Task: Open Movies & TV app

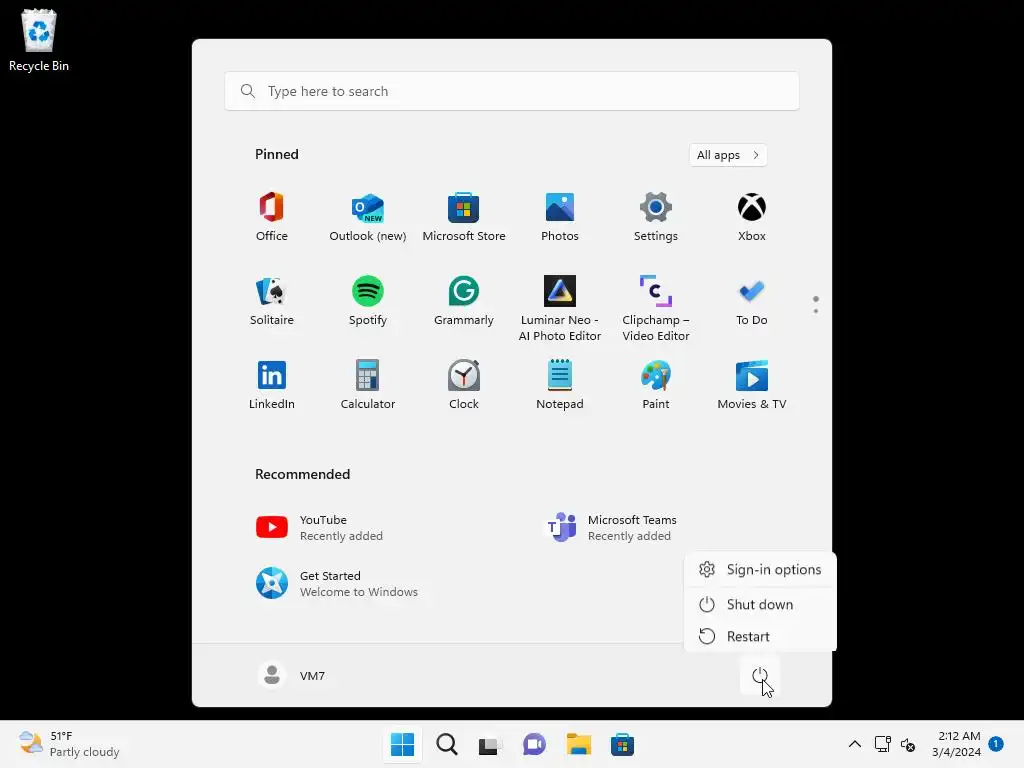Action: click(752, 385)
